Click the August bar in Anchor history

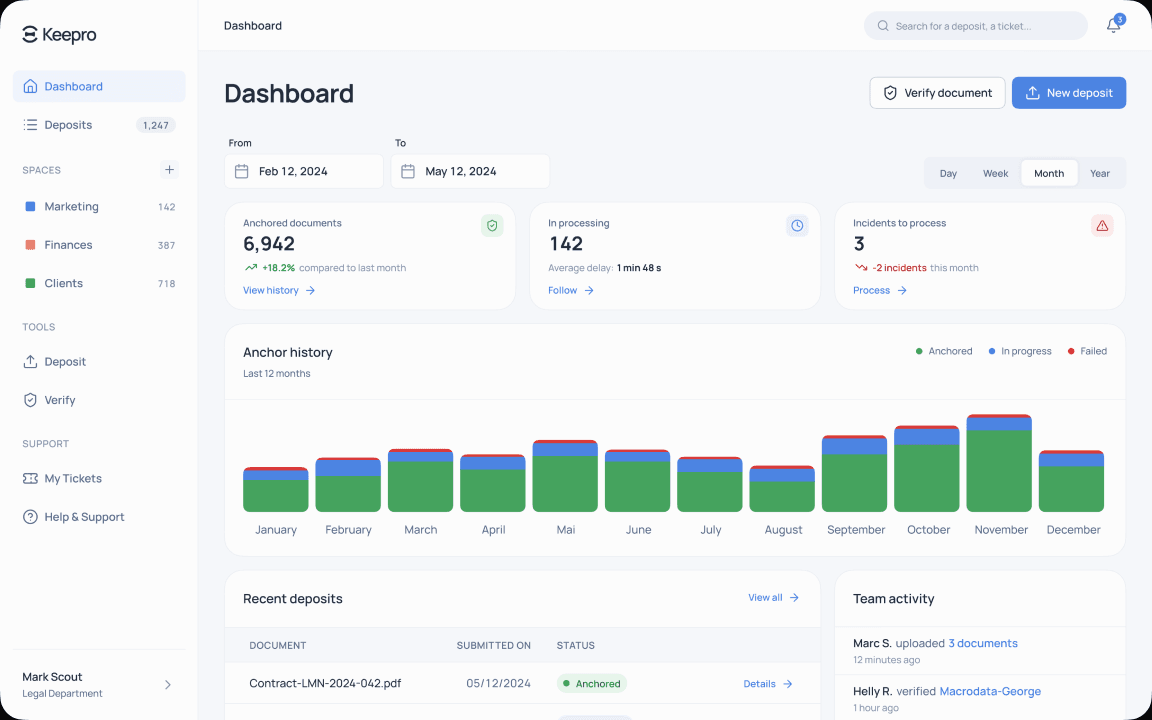point(782,489)
